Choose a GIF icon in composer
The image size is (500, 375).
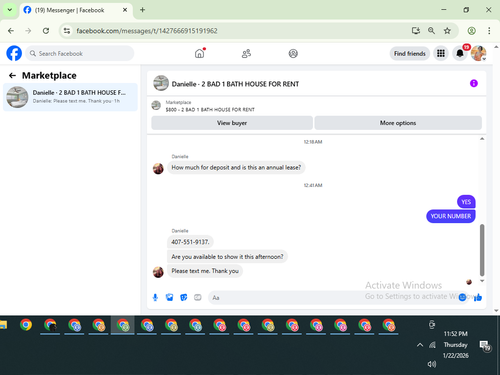click(x=198, y=297)
